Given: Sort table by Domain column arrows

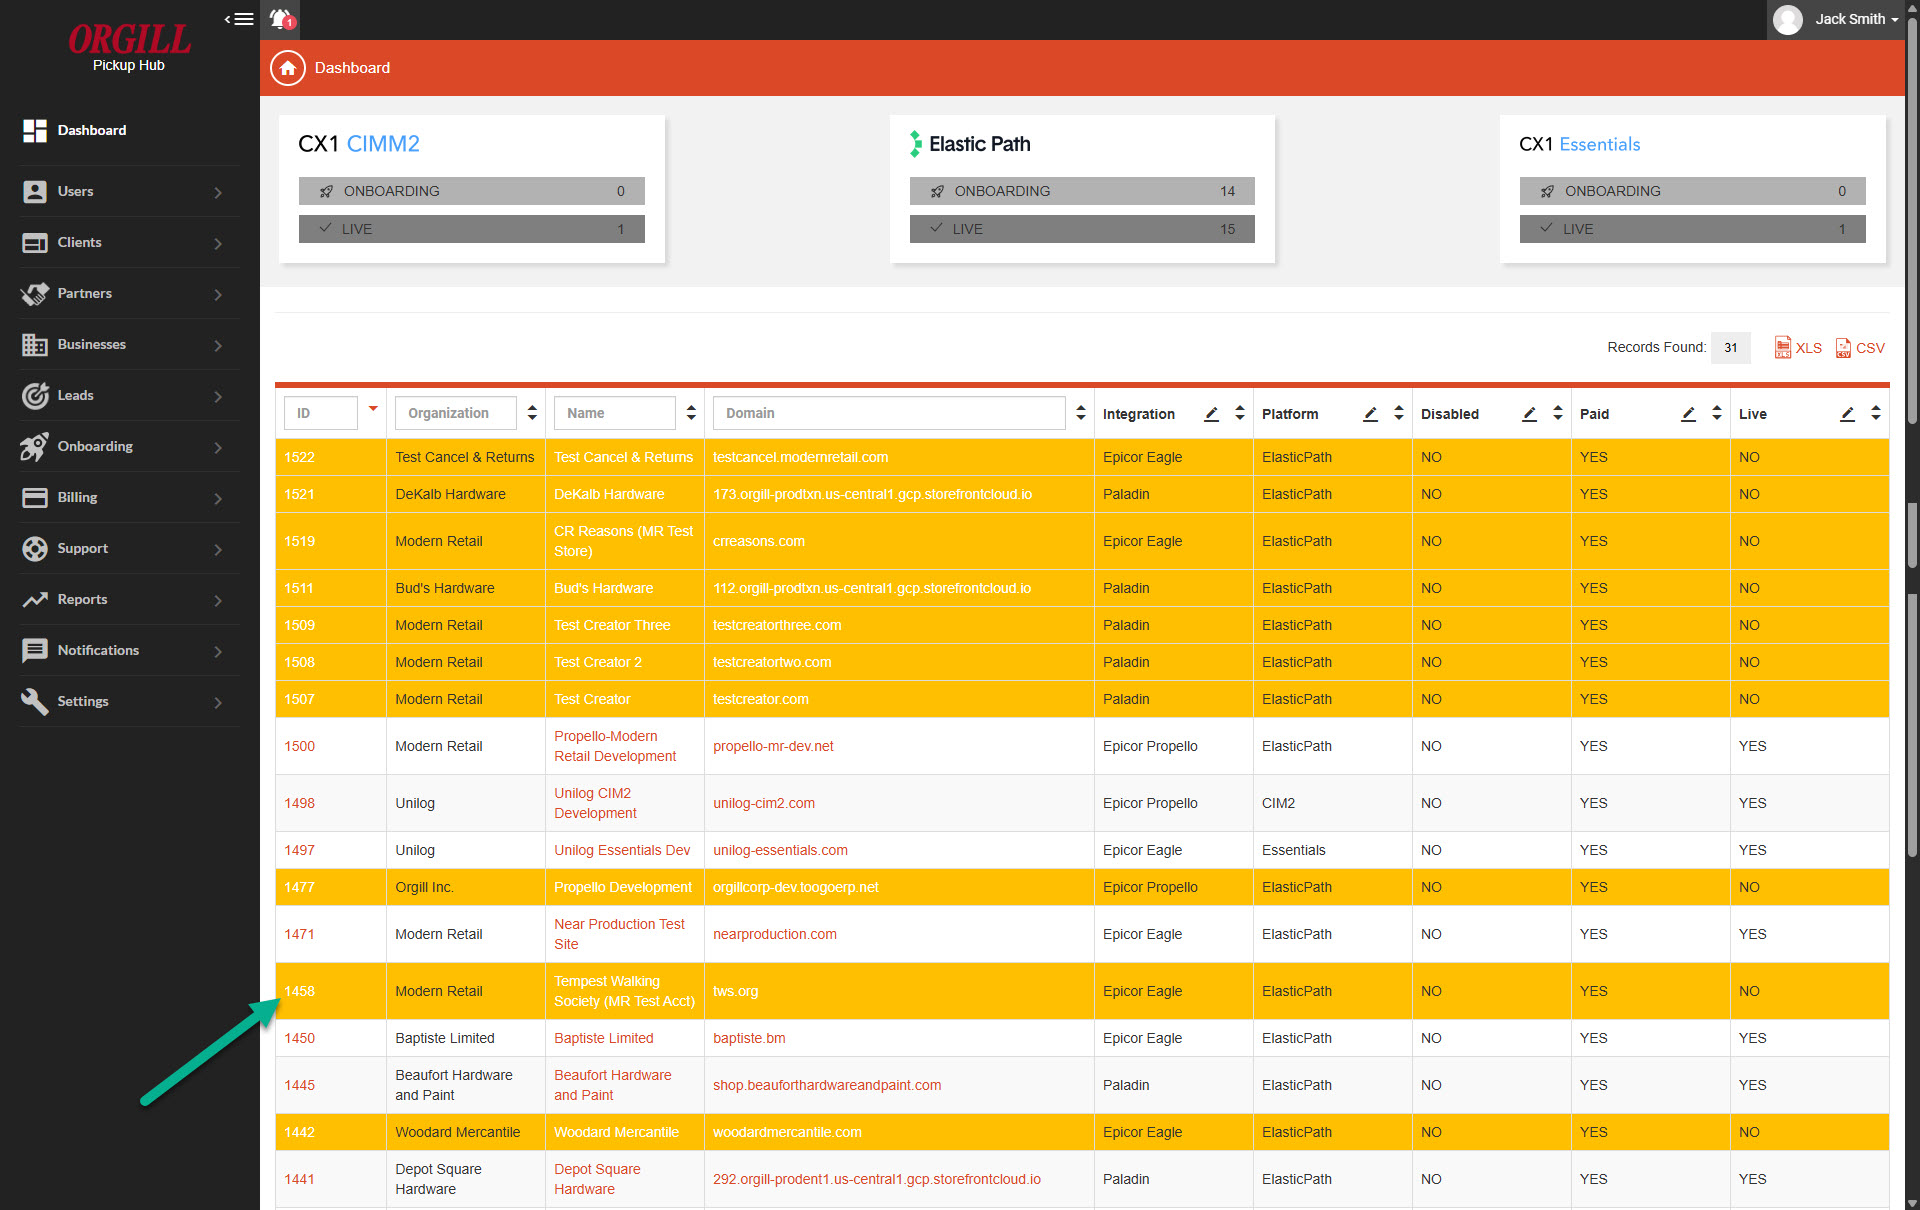Looking at the screenshot, I should (1081, 413).
